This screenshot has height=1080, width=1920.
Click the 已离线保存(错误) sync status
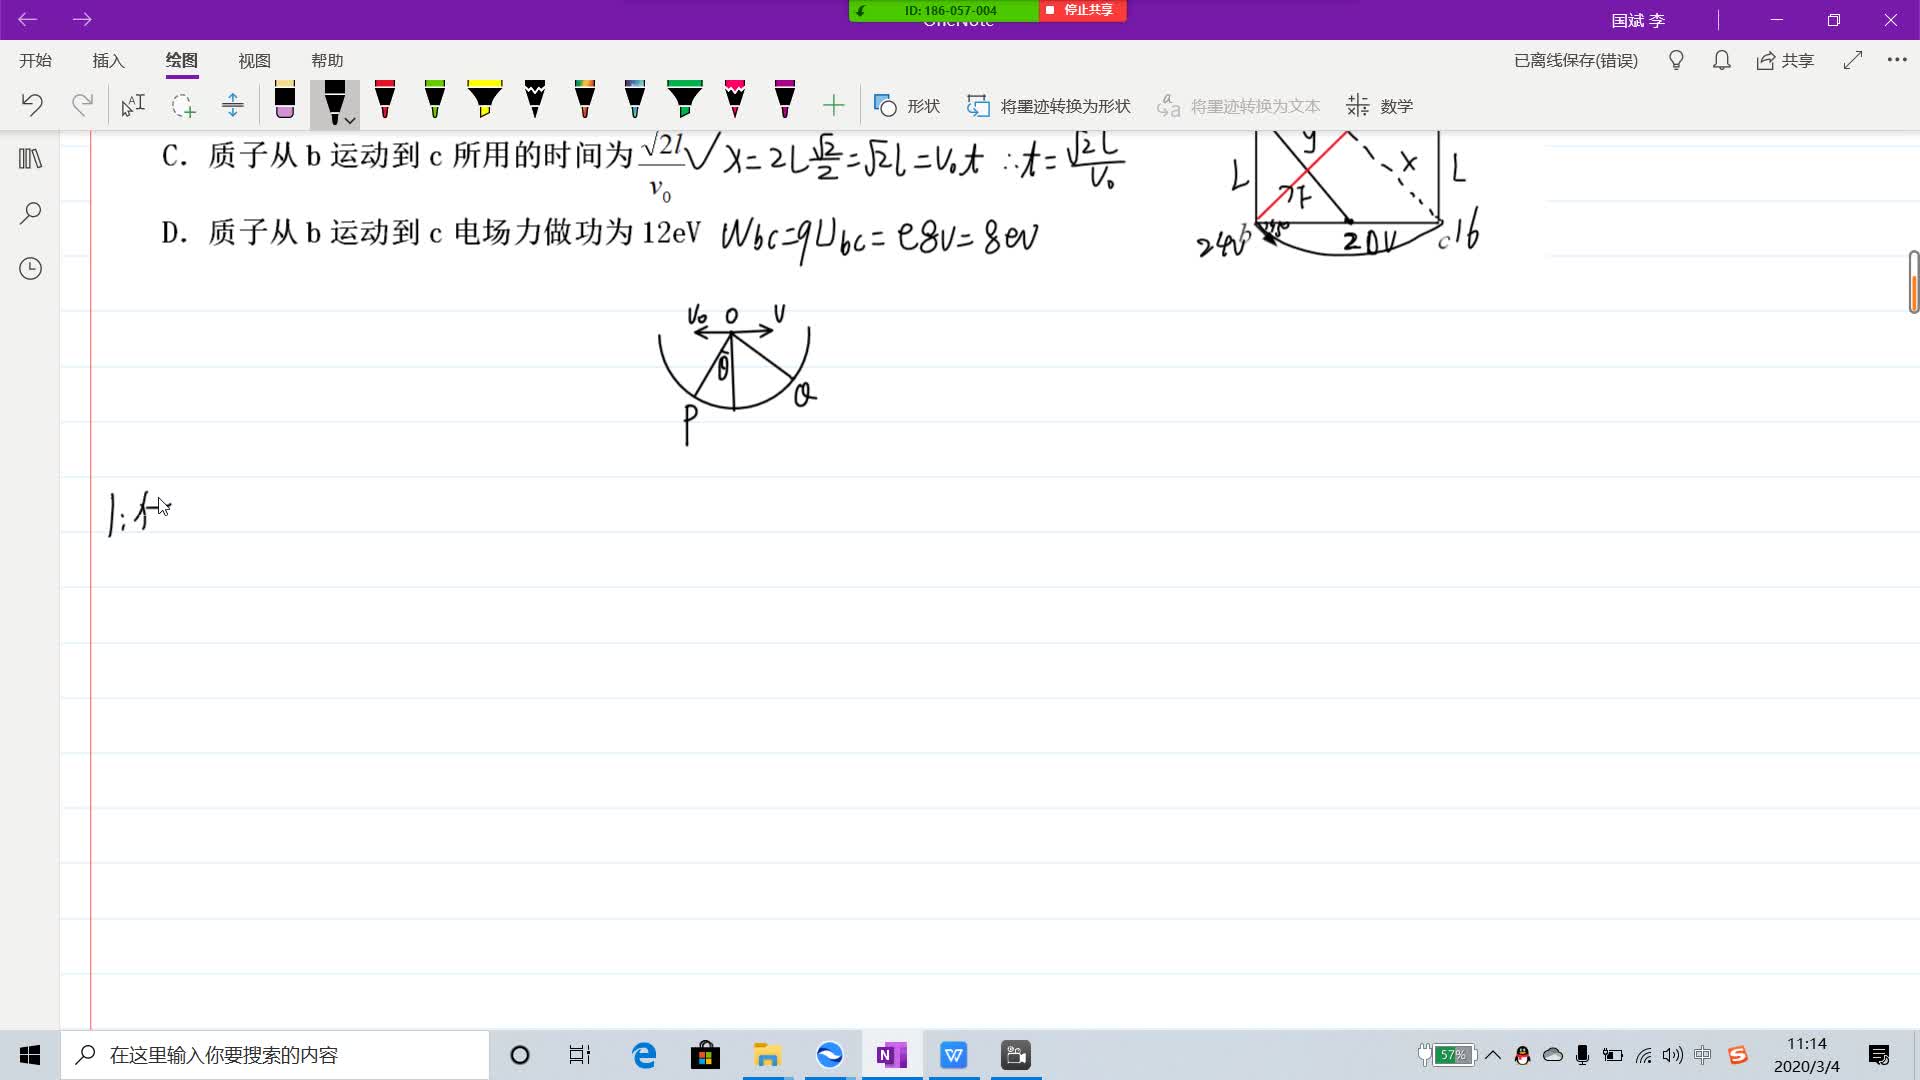[x=1576, y=60]
